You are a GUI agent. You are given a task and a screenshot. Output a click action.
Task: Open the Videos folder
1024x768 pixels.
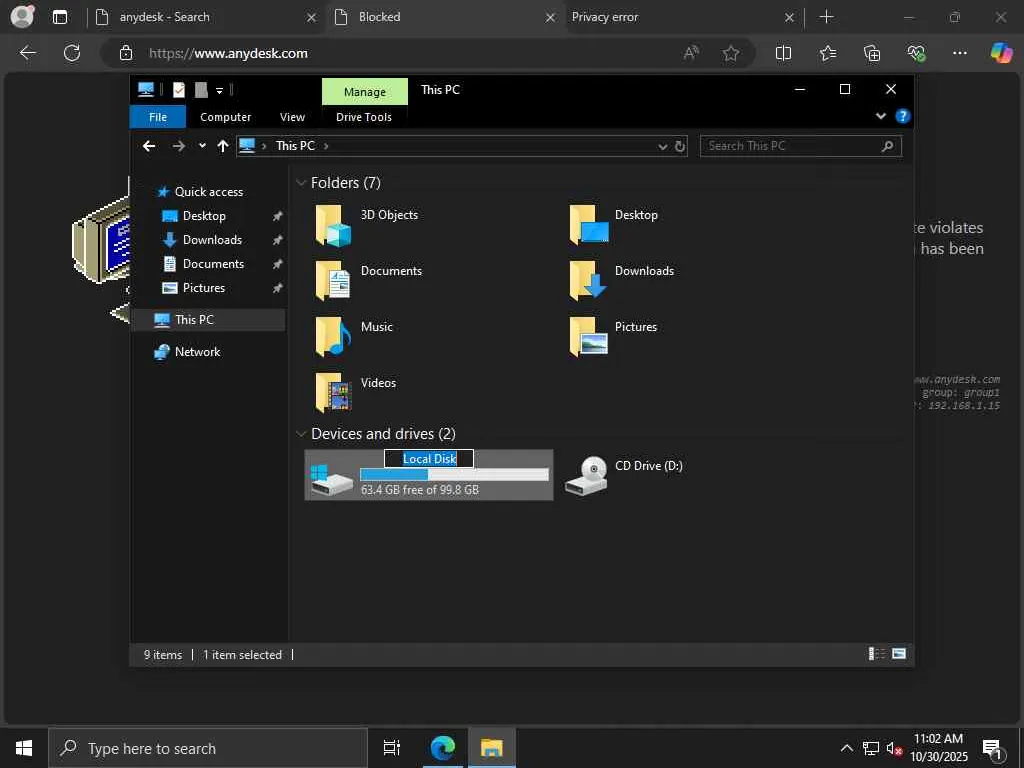[356, 393]
